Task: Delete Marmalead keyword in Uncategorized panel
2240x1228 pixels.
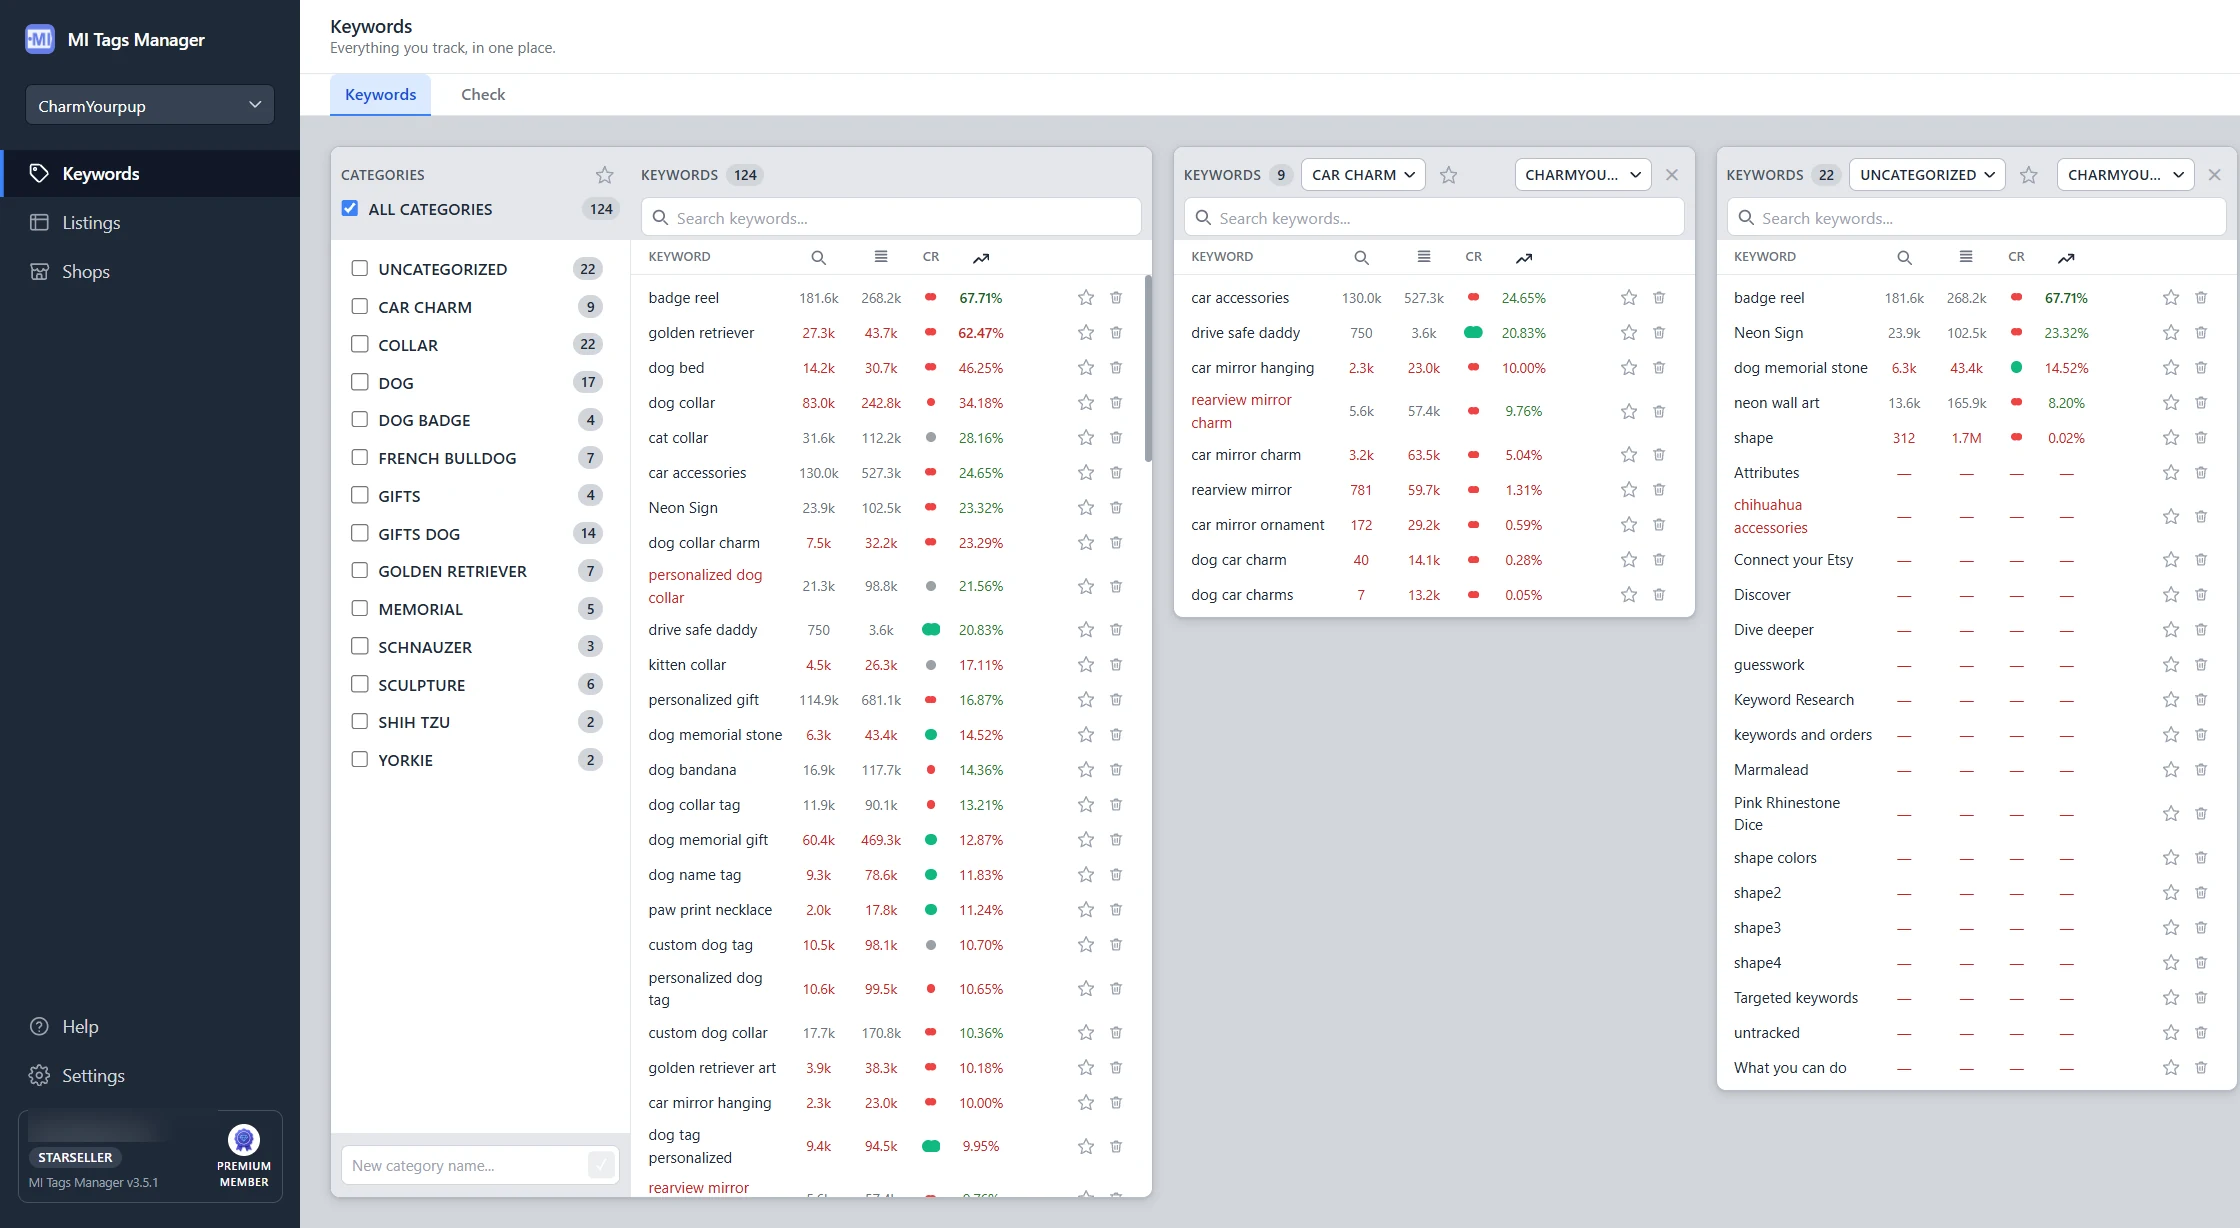Action: (2201, 770)
